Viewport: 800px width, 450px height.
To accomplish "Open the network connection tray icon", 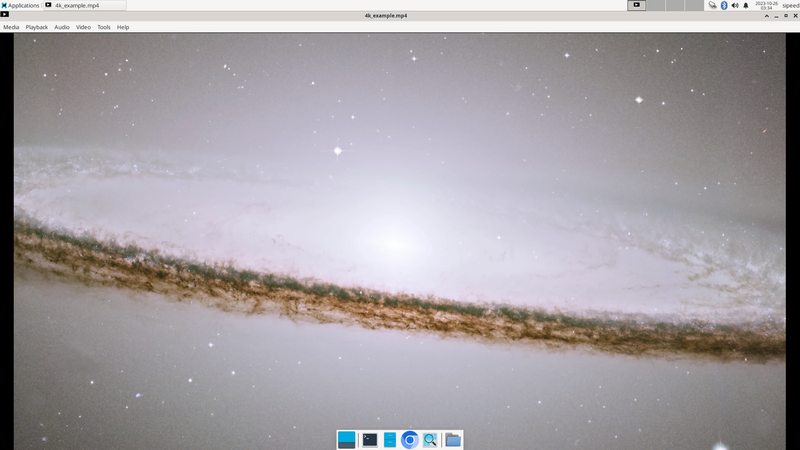I will [713, 5].
